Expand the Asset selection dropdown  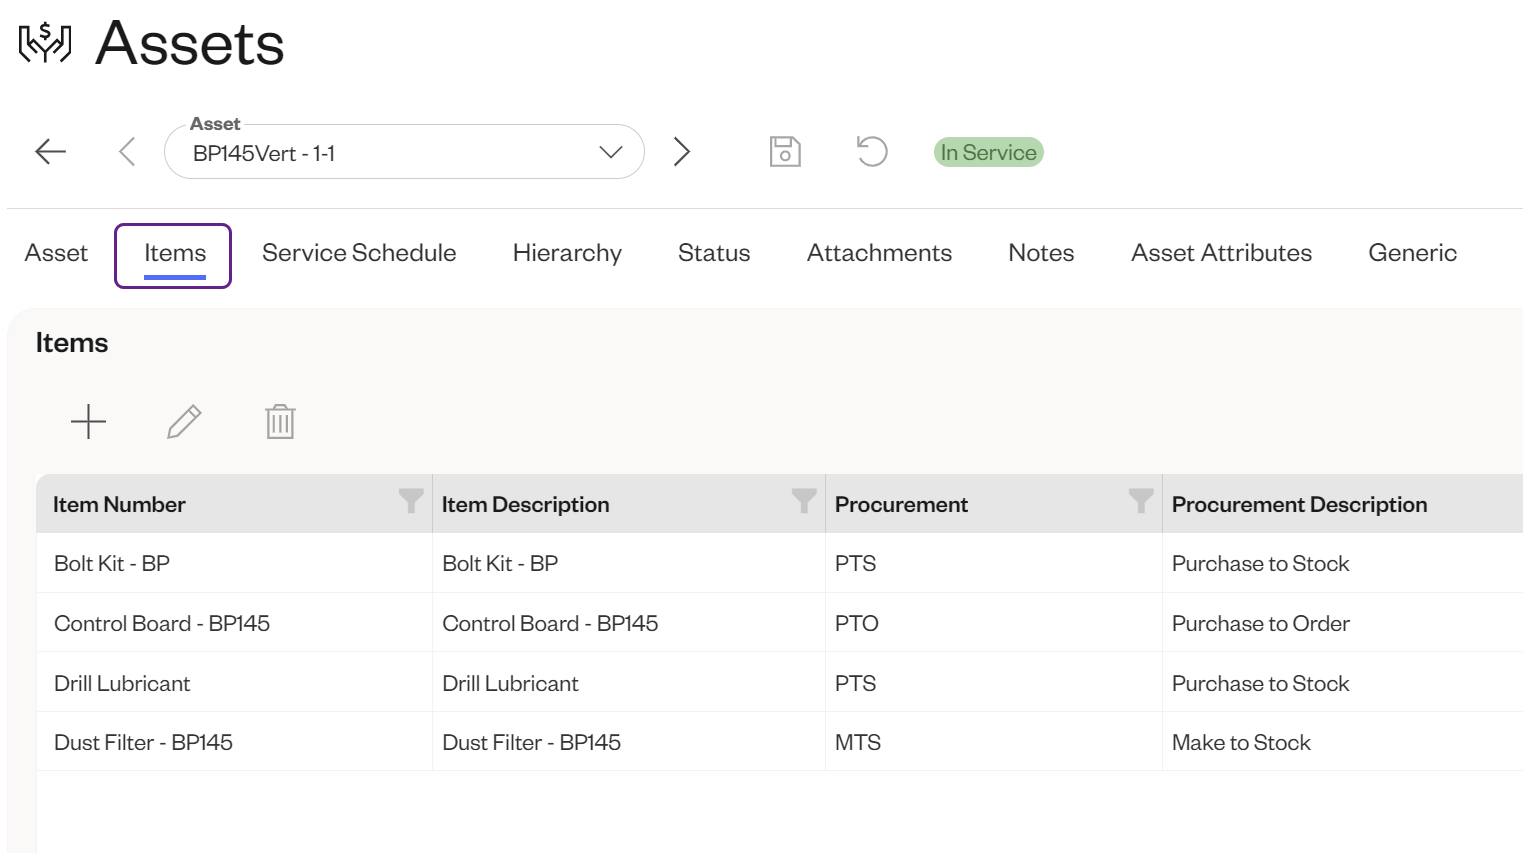pos(610,152)
